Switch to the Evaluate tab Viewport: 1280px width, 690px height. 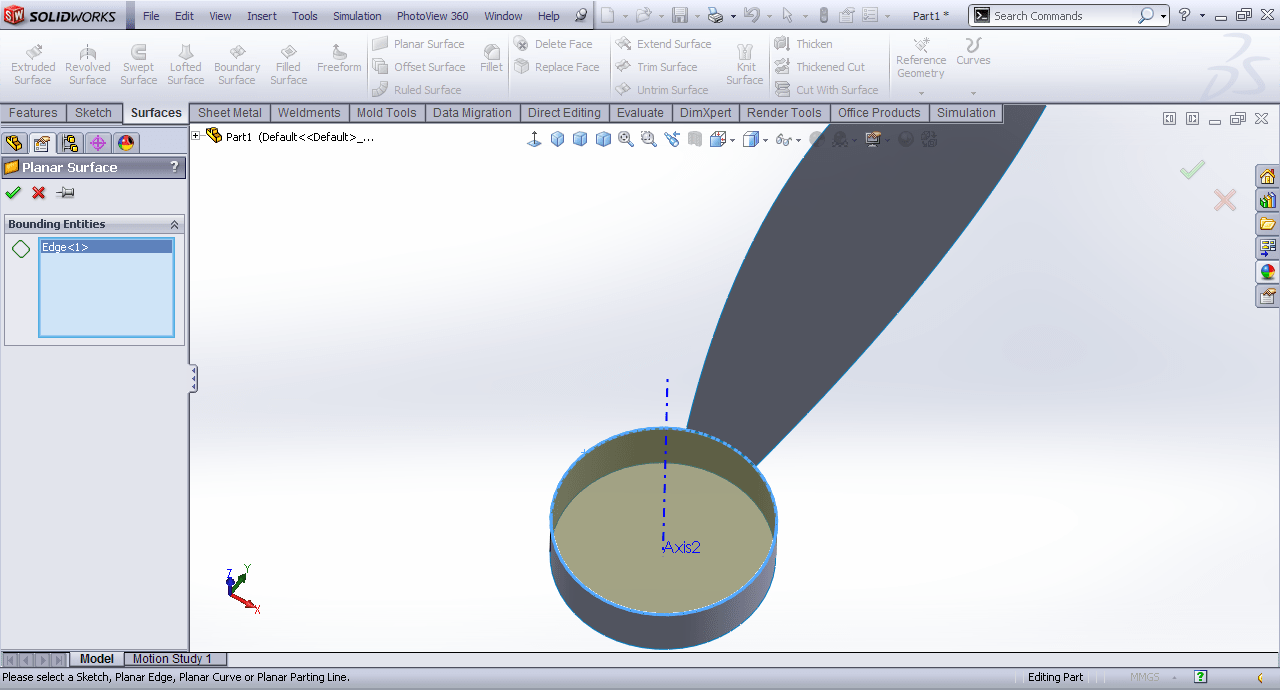coord(640,113)
